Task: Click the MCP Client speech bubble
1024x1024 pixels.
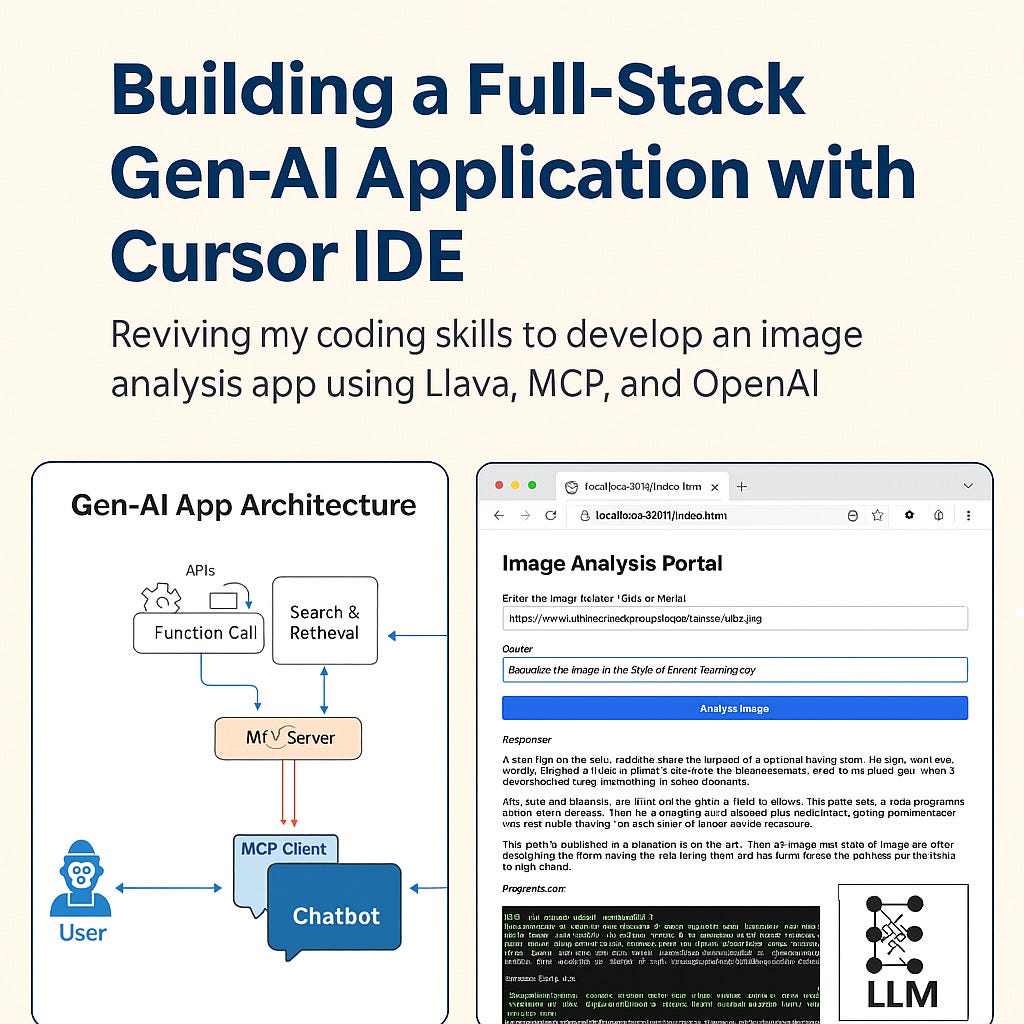Action: click(285, 848)
